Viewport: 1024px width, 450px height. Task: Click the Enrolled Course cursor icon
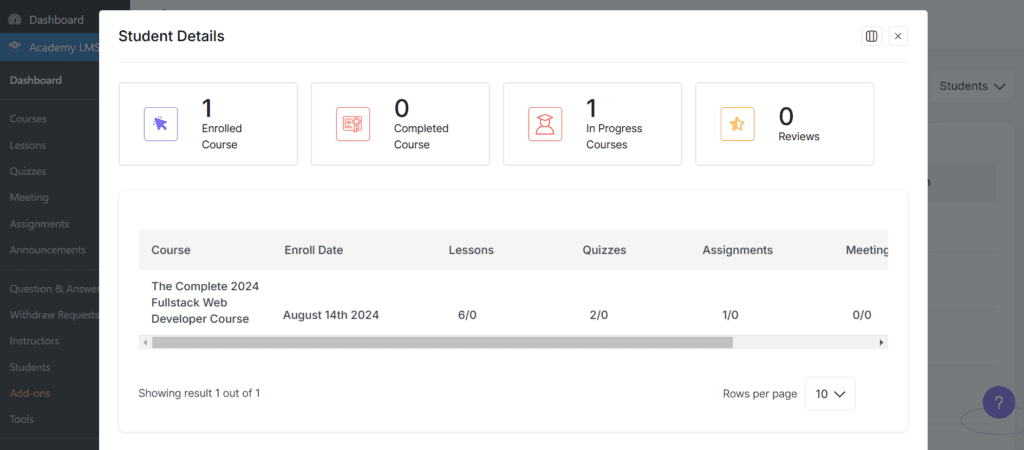(x=161, y=124)
